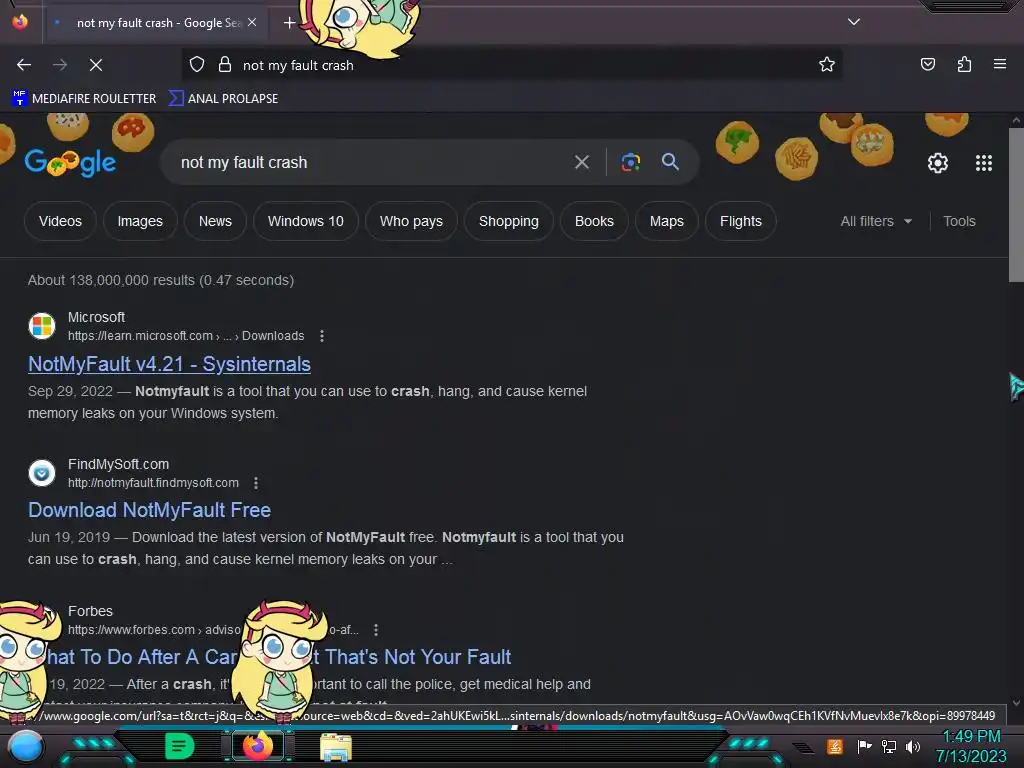Image resolution: width=1024 pixels, height=768 pixels.
Task: Open Google quick settings gear
Action: pyautogui.click(x=937, y=163)
